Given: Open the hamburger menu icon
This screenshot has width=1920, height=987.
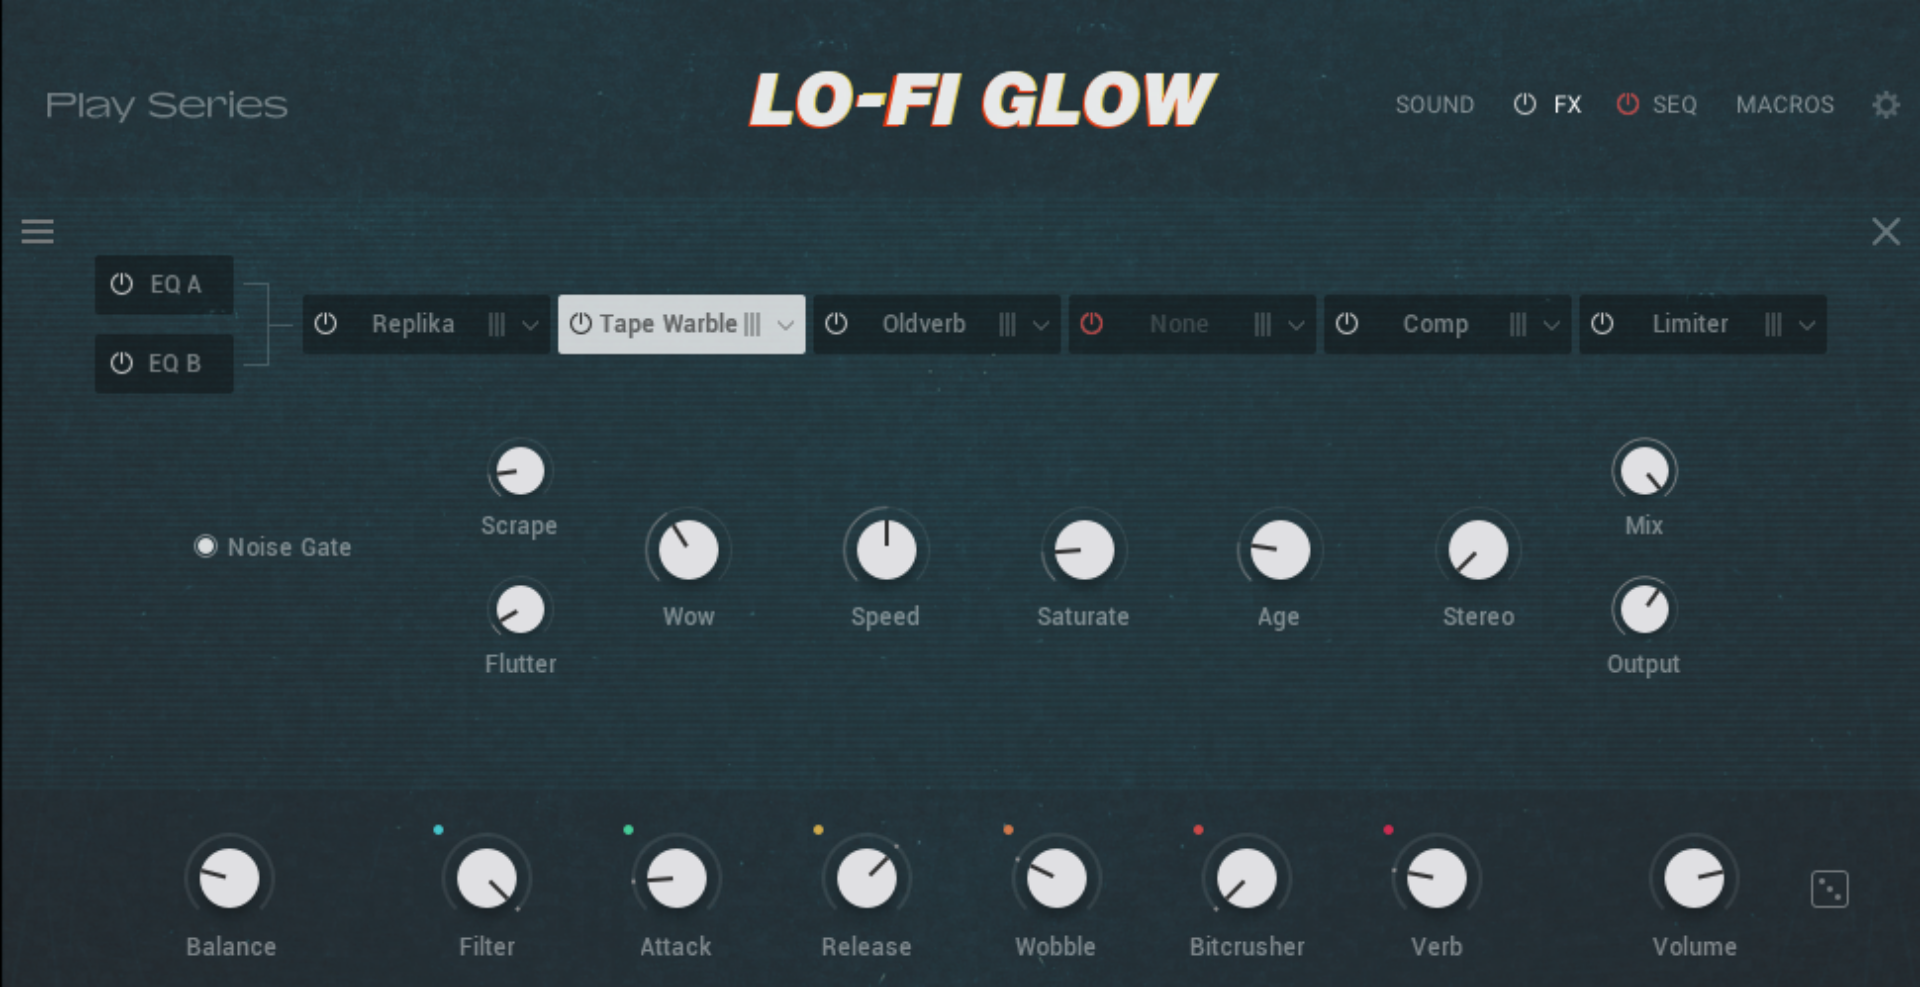Looking at the screenshot, I should [x=37, y=231].
